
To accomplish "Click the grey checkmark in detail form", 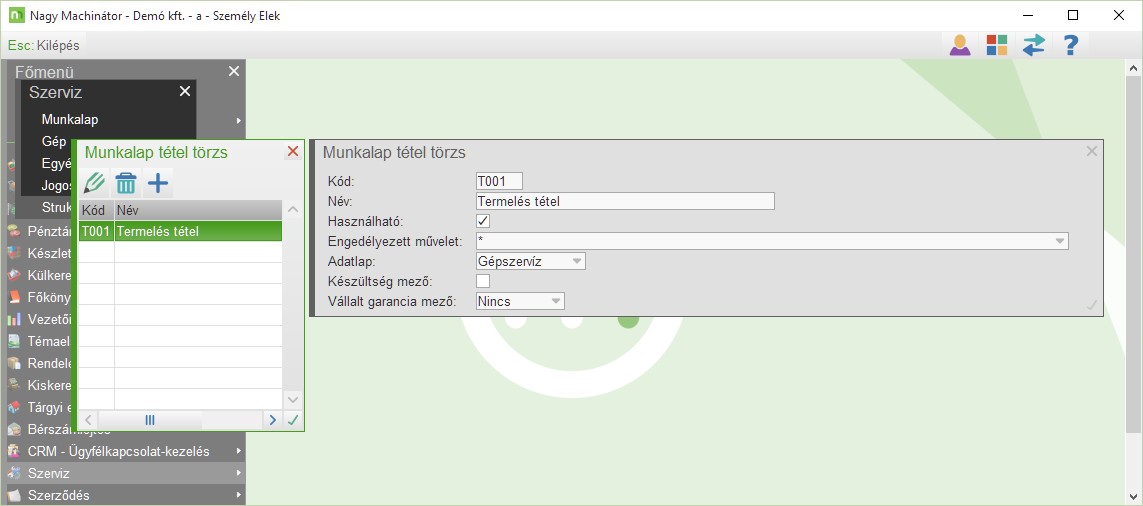I will click(x=1091, y=305).
